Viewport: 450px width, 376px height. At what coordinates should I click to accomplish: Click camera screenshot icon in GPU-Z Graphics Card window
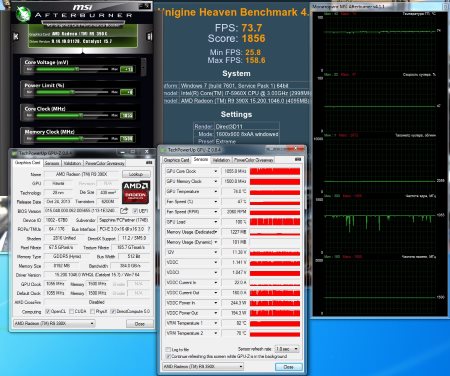click(x=149, y=163)
